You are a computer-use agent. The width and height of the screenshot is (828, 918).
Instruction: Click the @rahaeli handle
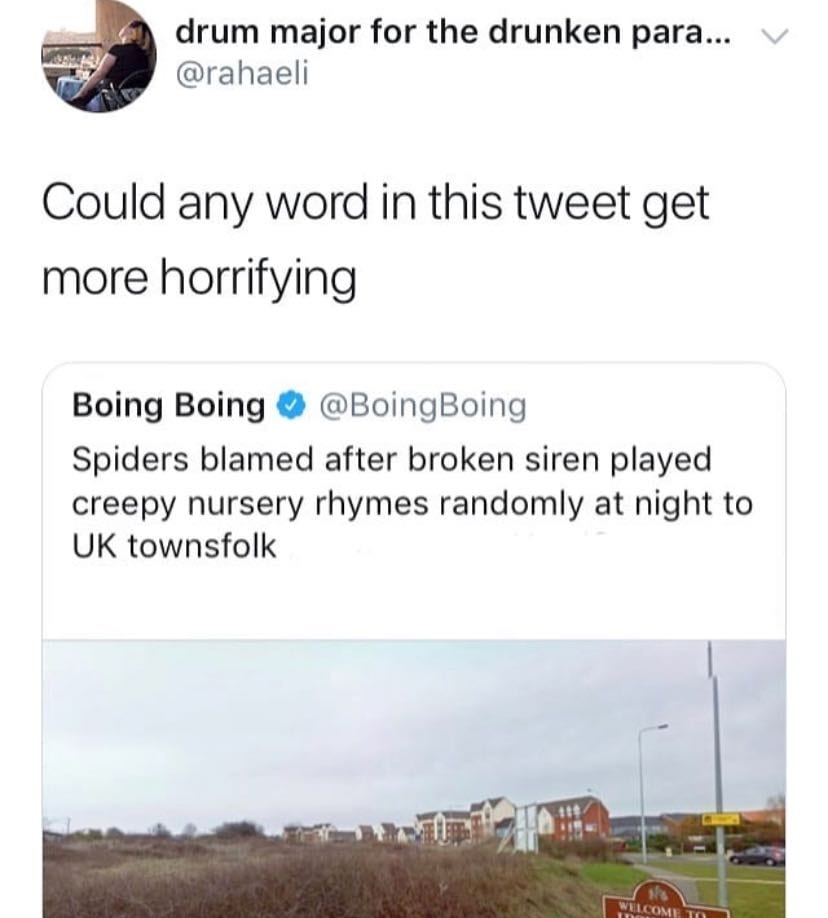235,75
